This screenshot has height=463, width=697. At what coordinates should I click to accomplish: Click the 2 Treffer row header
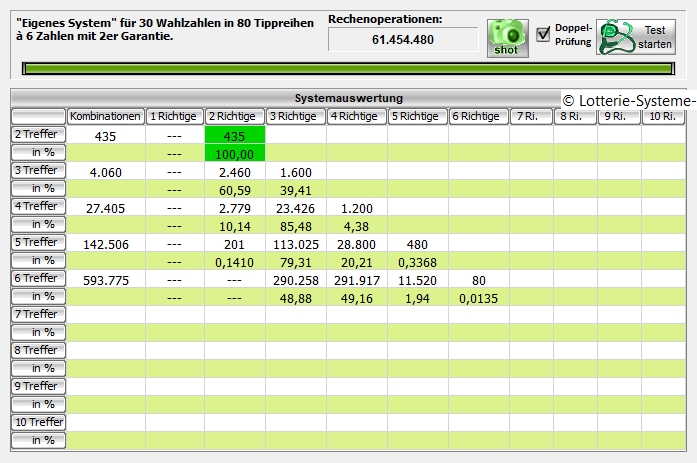[x=38, y=134]
